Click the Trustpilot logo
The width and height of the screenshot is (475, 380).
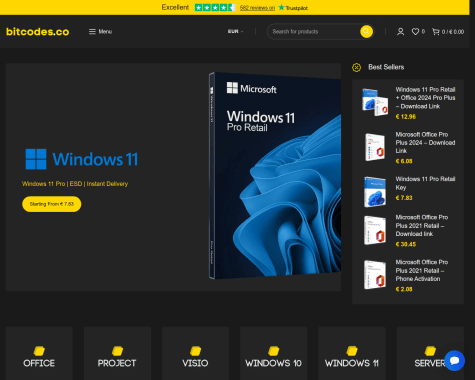tap(293, 8)
